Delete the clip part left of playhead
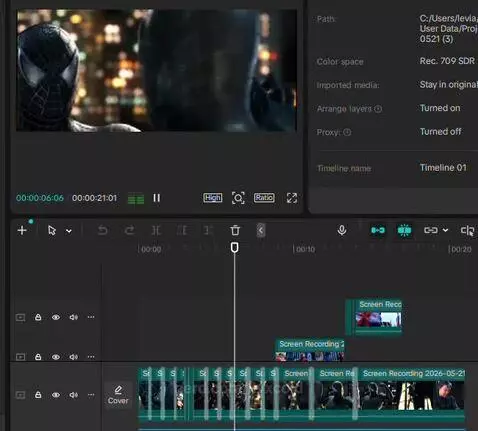 coord(182,230)
